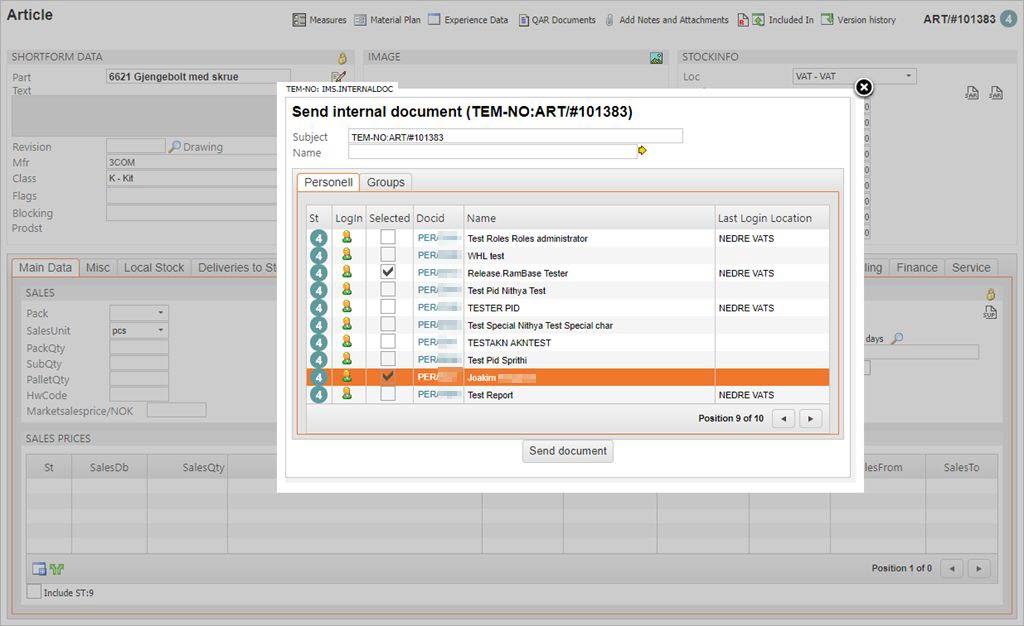Close the Send internal document popup
Screen dimensions: 1024x626
pyautogui.click(x=865, y=87)
